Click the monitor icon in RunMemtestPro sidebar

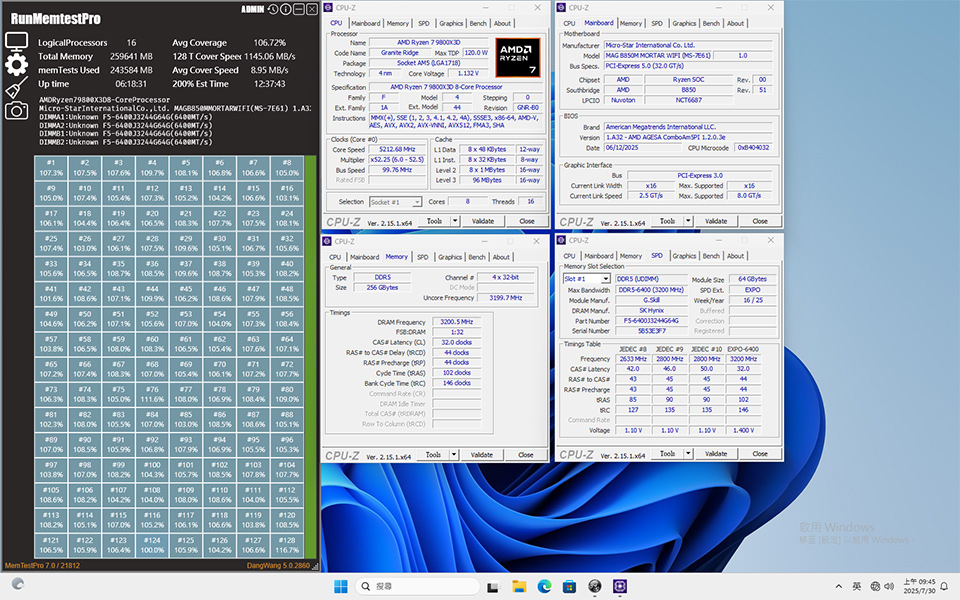click(x=16, y=40)
